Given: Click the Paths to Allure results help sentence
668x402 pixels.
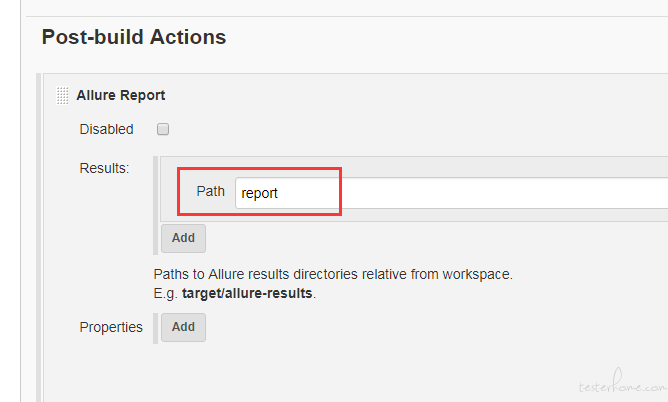Looking at the screenshot, I should pos(333,274).
